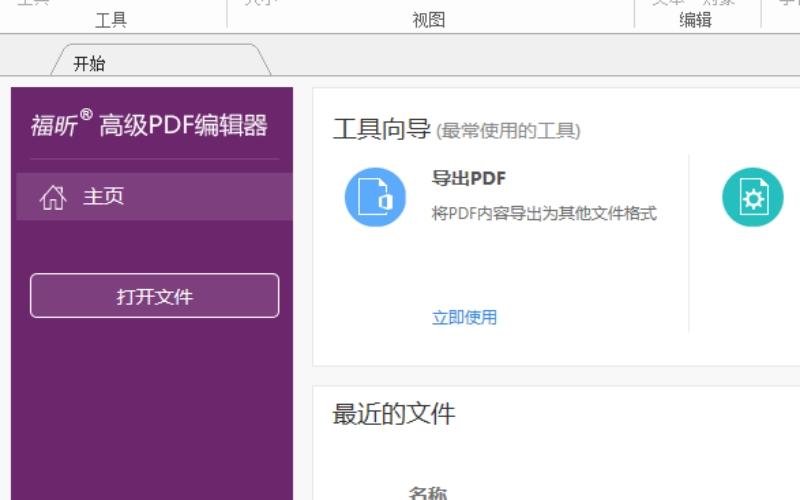Click the 福昕 高级PDF编辑器 title
Image resolution: width=800 pixels, height=500 pixels.
click(x=149, y=124)
